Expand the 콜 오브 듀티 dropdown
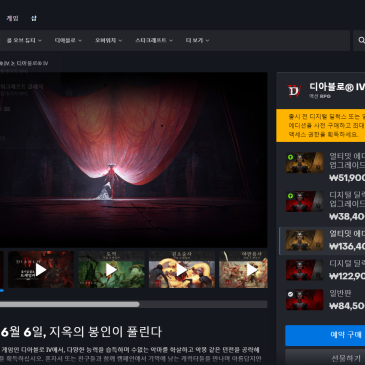Image resolution: width=365 pixels, height=365 pixels. tap(24, 40)
